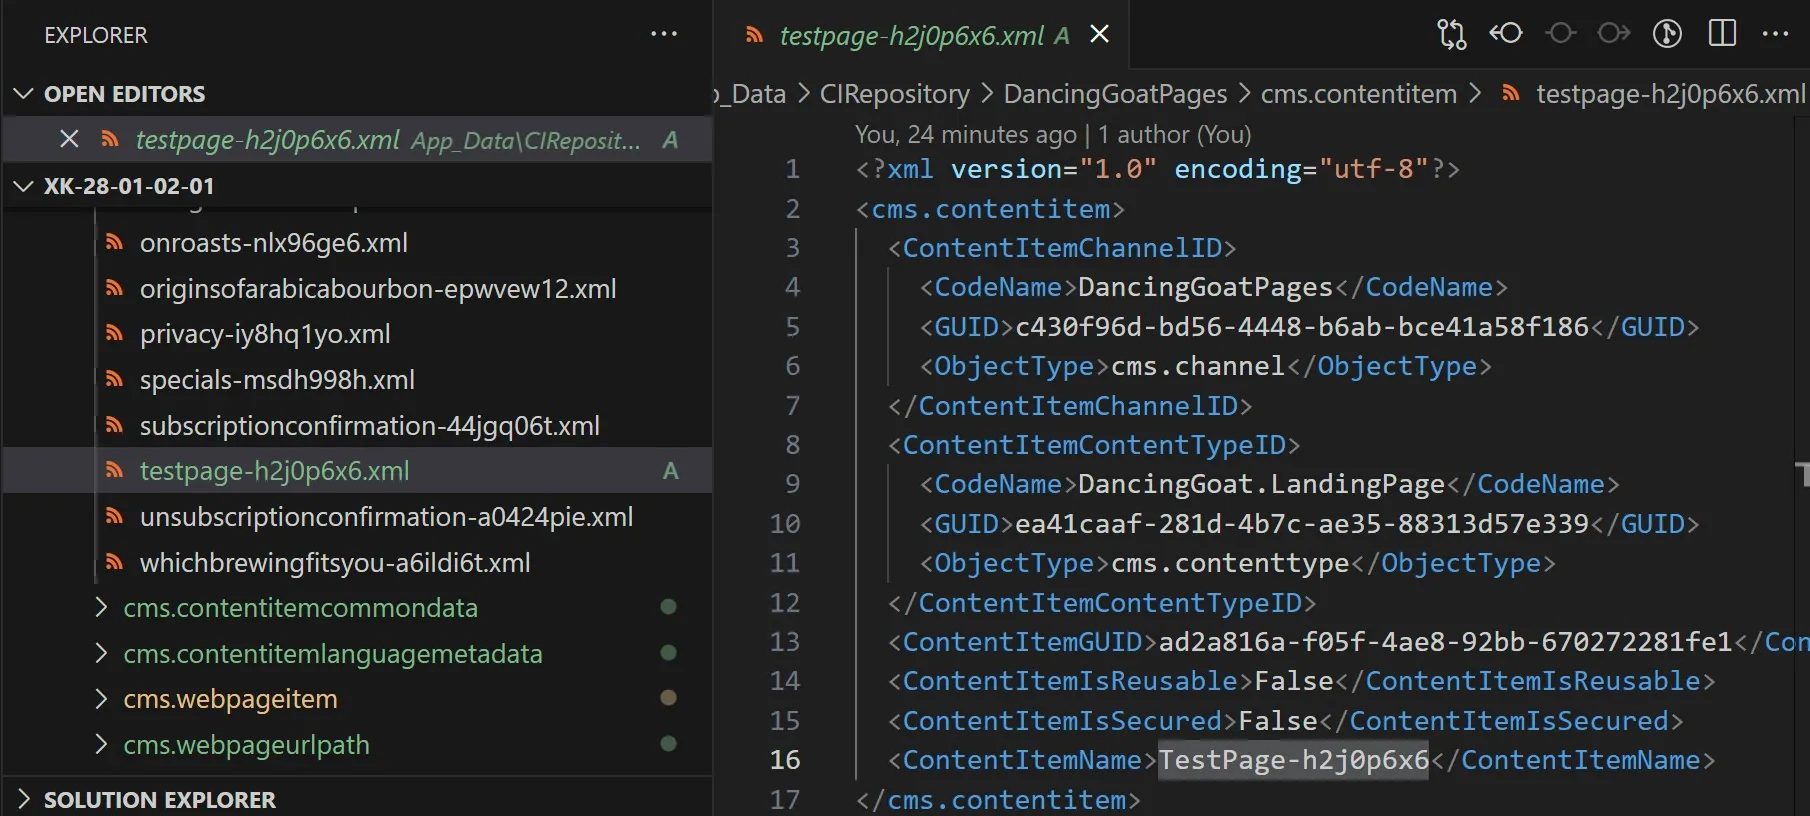The height and width of the screenshot is (816, 1810).
Task: Click the icon beside specials-msdh998h.xml
Action: (114, 379)
